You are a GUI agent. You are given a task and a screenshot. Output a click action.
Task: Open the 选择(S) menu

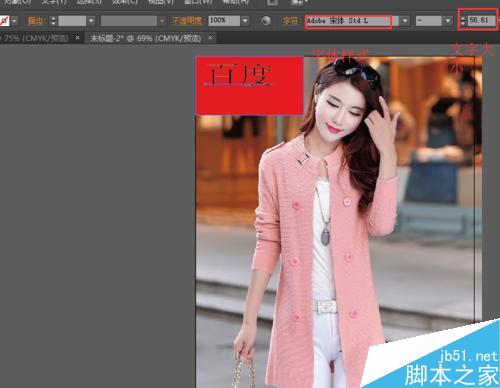(x=89, y=2)
